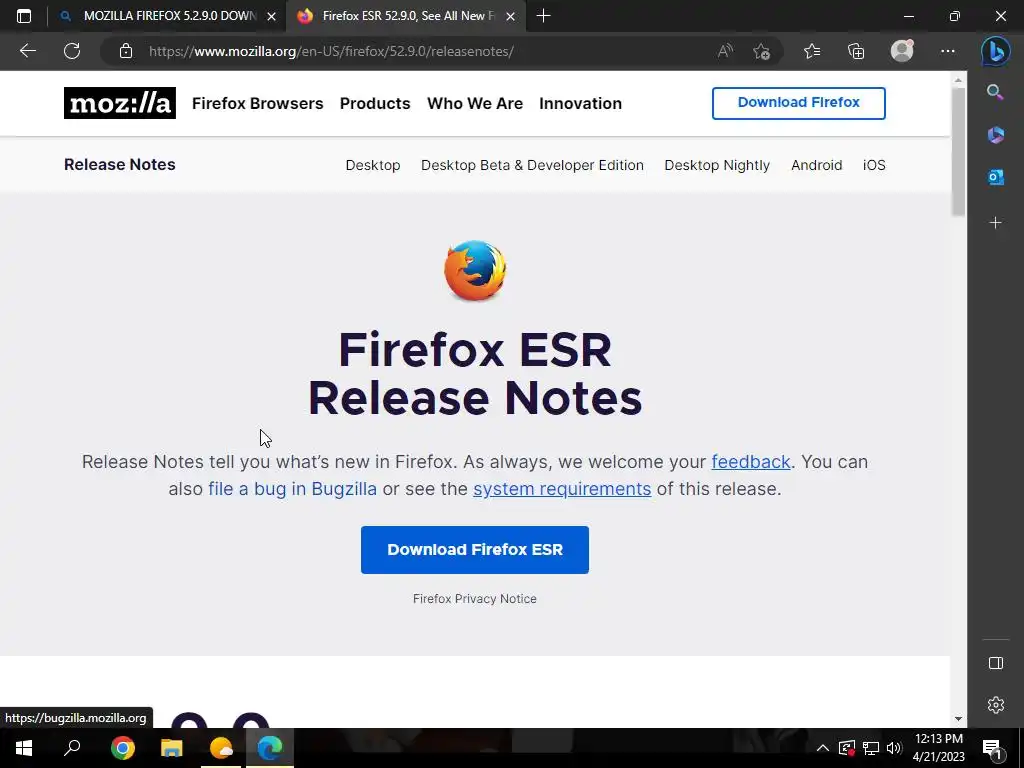Click the page vertical scrollbar thumb
Screen dimensions: 1024x768
coord(958,152)
